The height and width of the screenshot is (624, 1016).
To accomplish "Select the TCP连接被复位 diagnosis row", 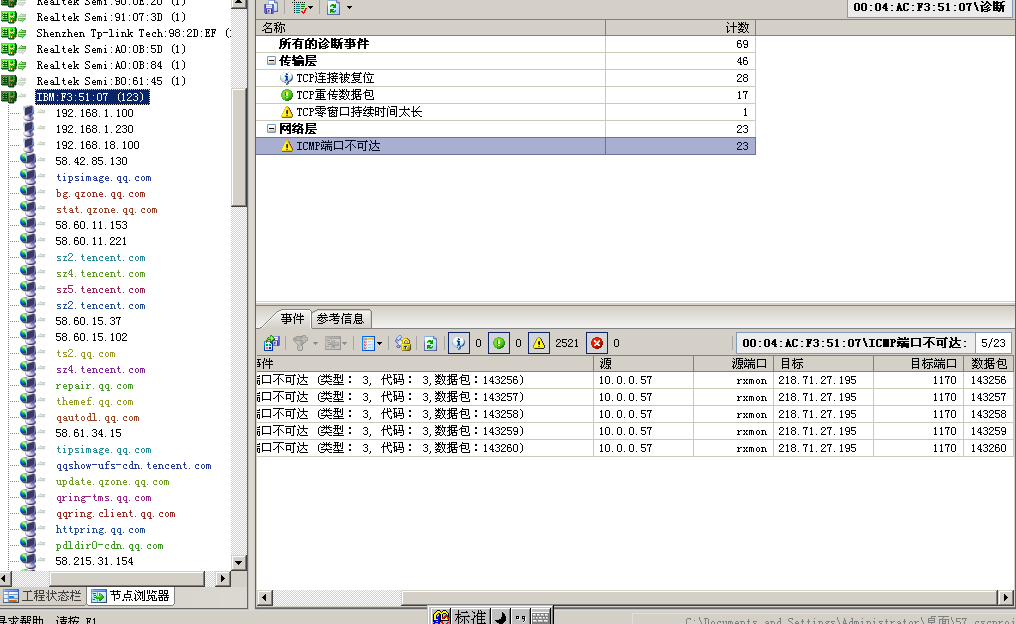I will (505, 78).
